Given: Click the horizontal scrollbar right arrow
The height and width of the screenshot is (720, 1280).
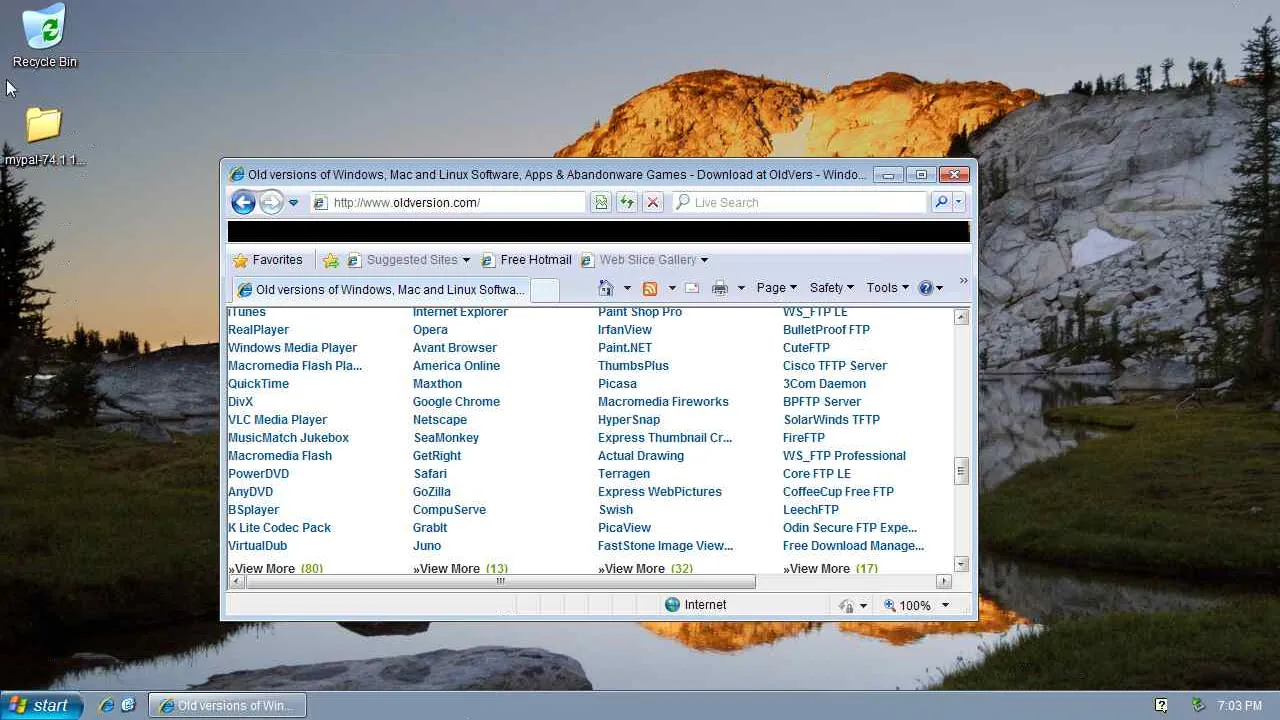Looking at the screenshot, I should pos(944,581).
